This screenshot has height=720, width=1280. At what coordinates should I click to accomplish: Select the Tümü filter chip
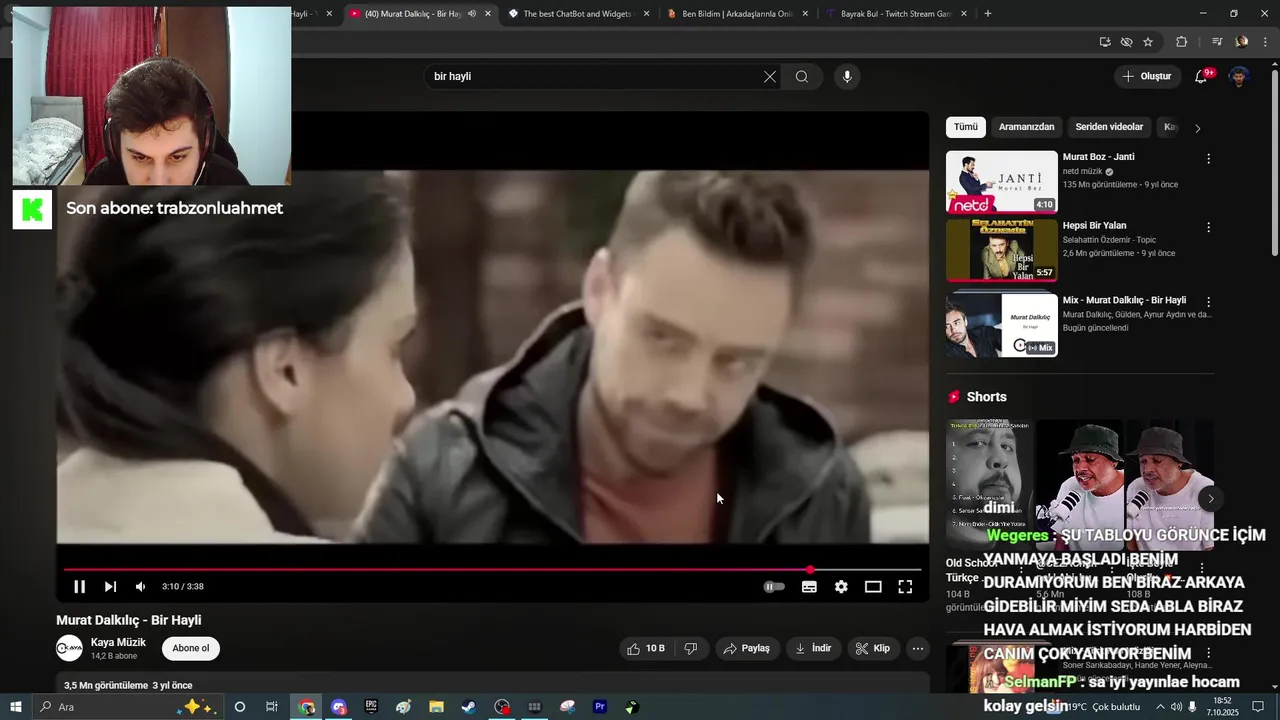(965, 127)
